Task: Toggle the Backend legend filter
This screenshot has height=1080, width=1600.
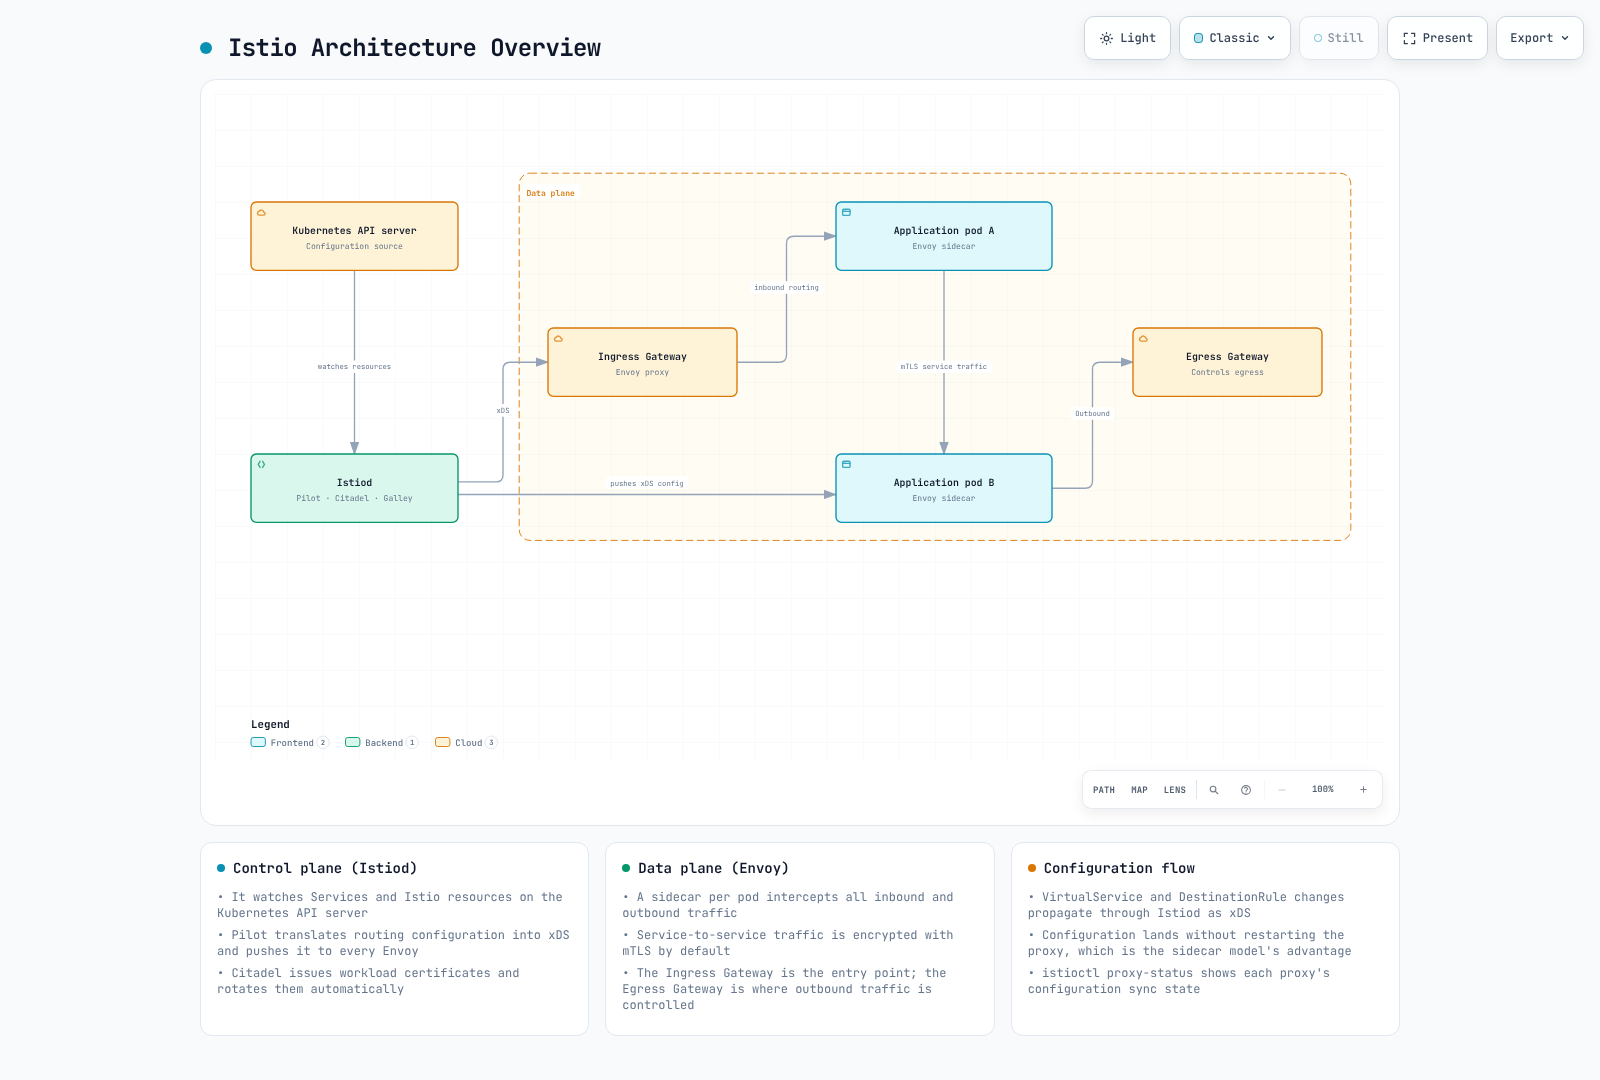Action: [381, 743]
